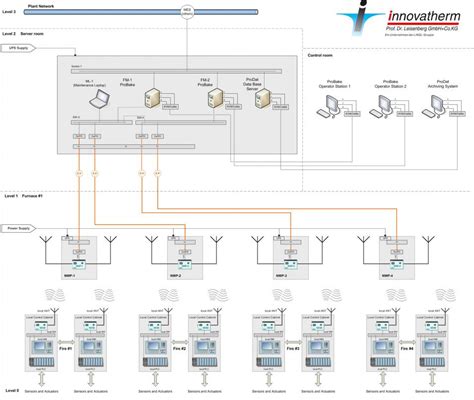This screenshot has height=400, width=474.
Task: Click the Fire #3 double arrow
Action: pyautogui.click(x=293, y=342)
